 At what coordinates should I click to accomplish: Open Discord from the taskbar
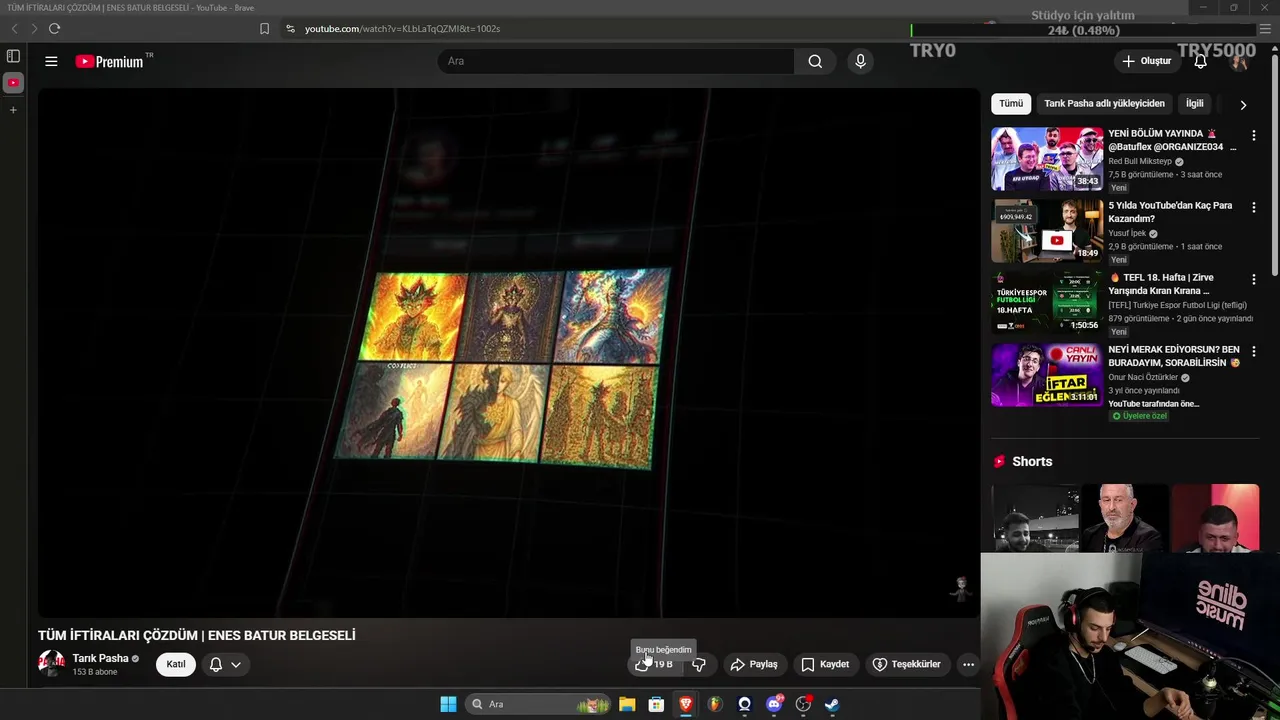[x=774, y=704]
